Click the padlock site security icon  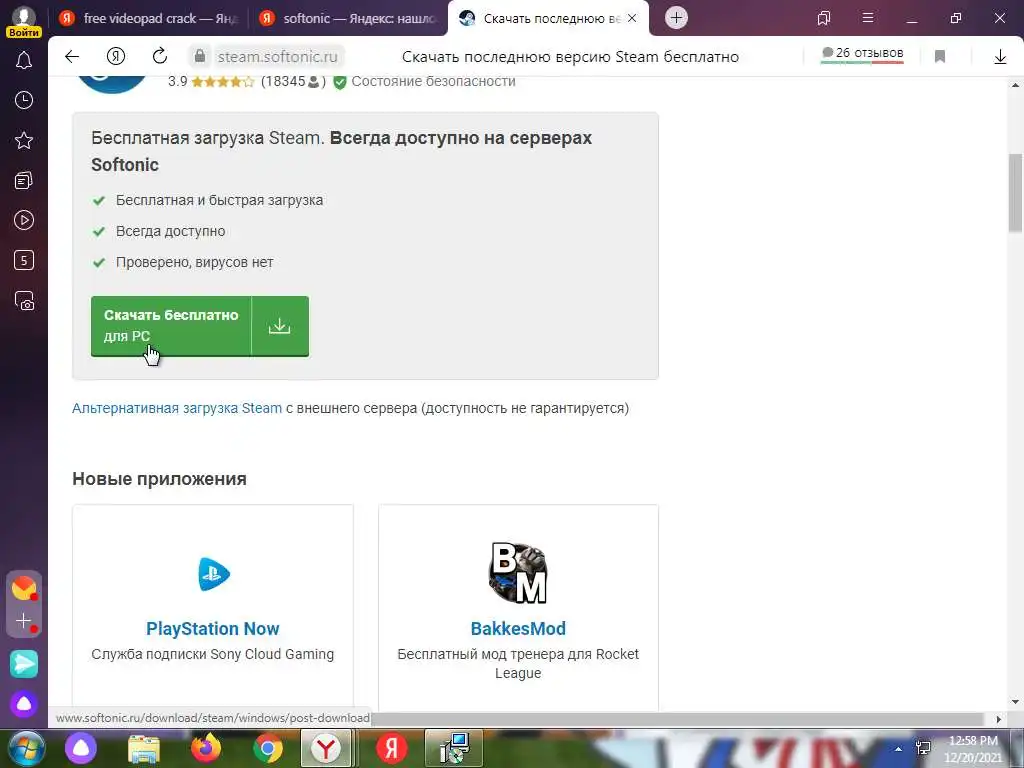pyautogui.click(x=200, y=57)
